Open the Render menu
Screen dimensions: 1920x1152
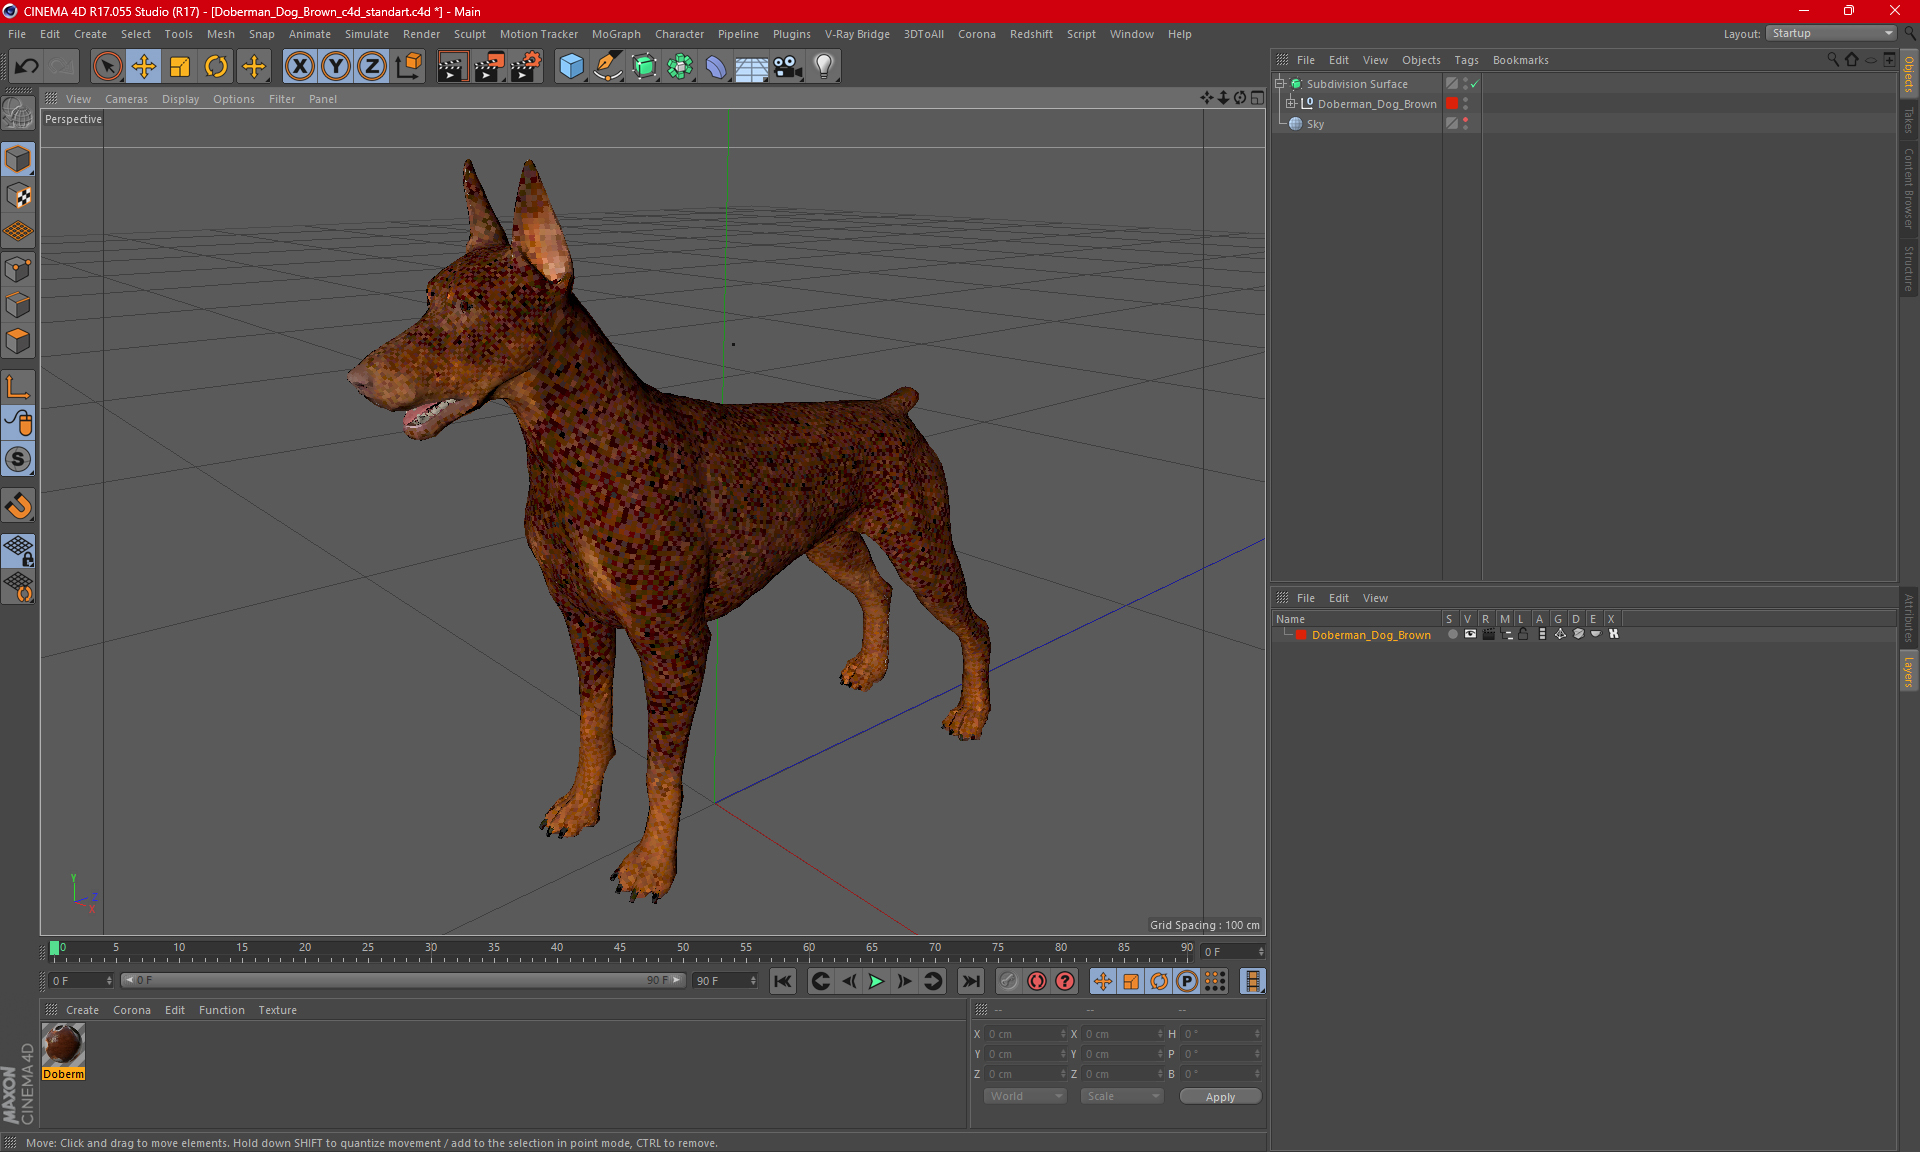[421, 34]
